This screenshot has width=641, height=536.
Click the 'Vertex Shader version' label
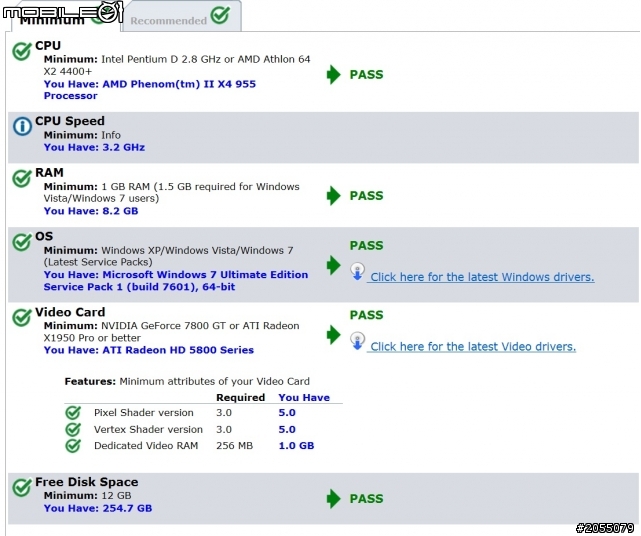coord(148,430)
